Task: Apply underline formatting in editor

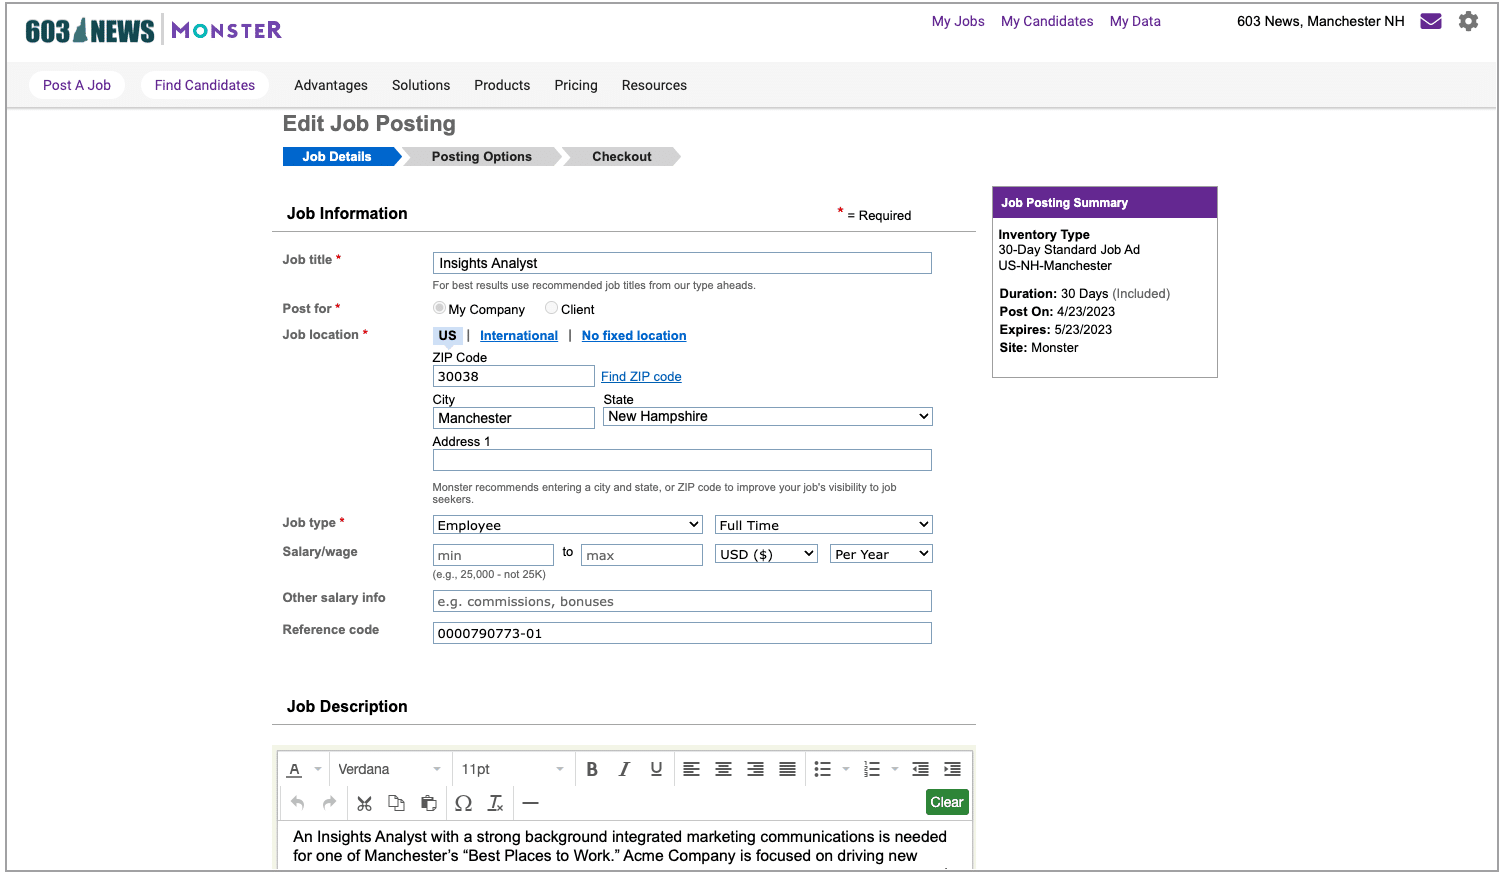Action: tap(656, 769)
